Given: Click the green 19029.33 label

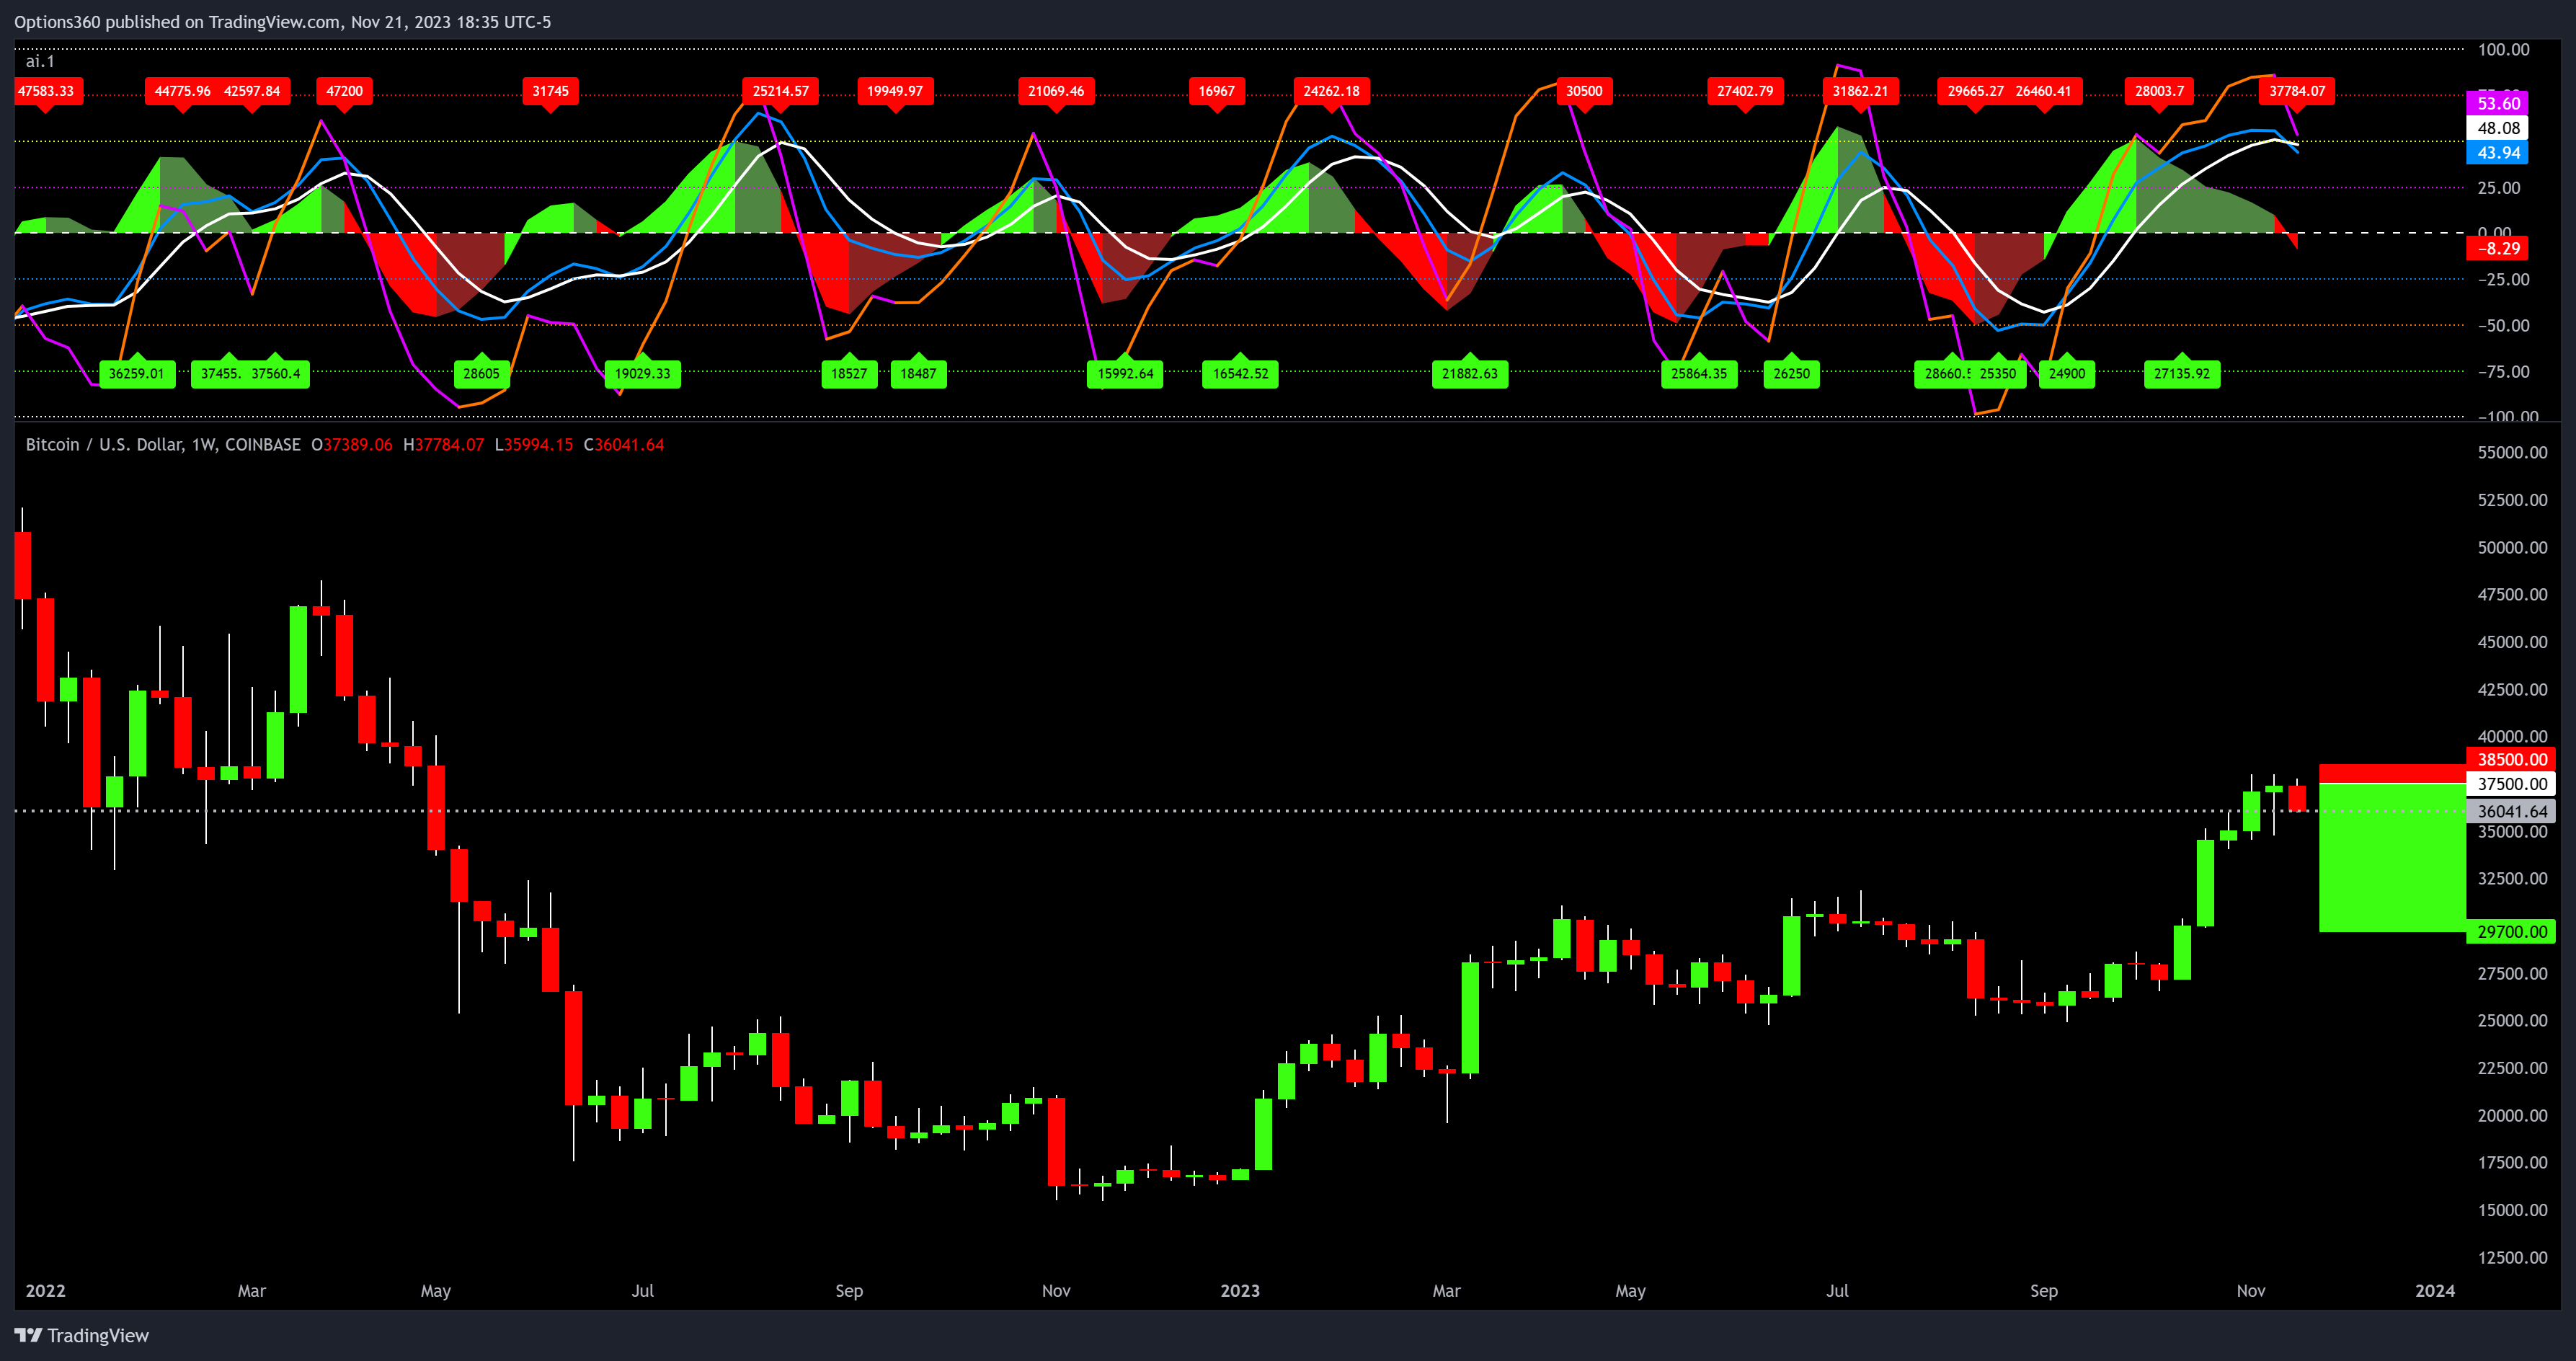Looking at the screenshot, I should [x=642, y=374].
